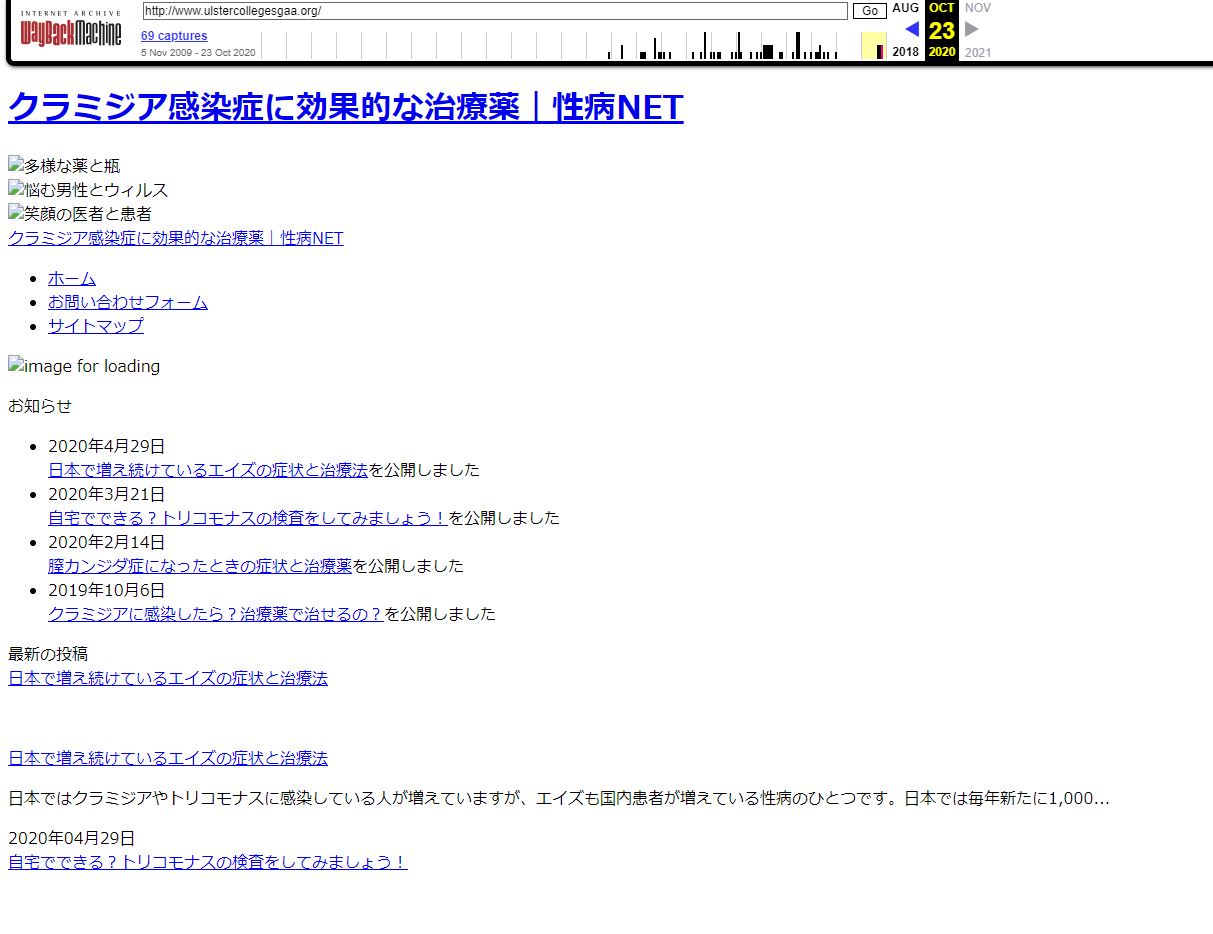
Task: Open the main heading link 'クラミジア感染症に効果的な治療薬'
Action: [345, 107]
